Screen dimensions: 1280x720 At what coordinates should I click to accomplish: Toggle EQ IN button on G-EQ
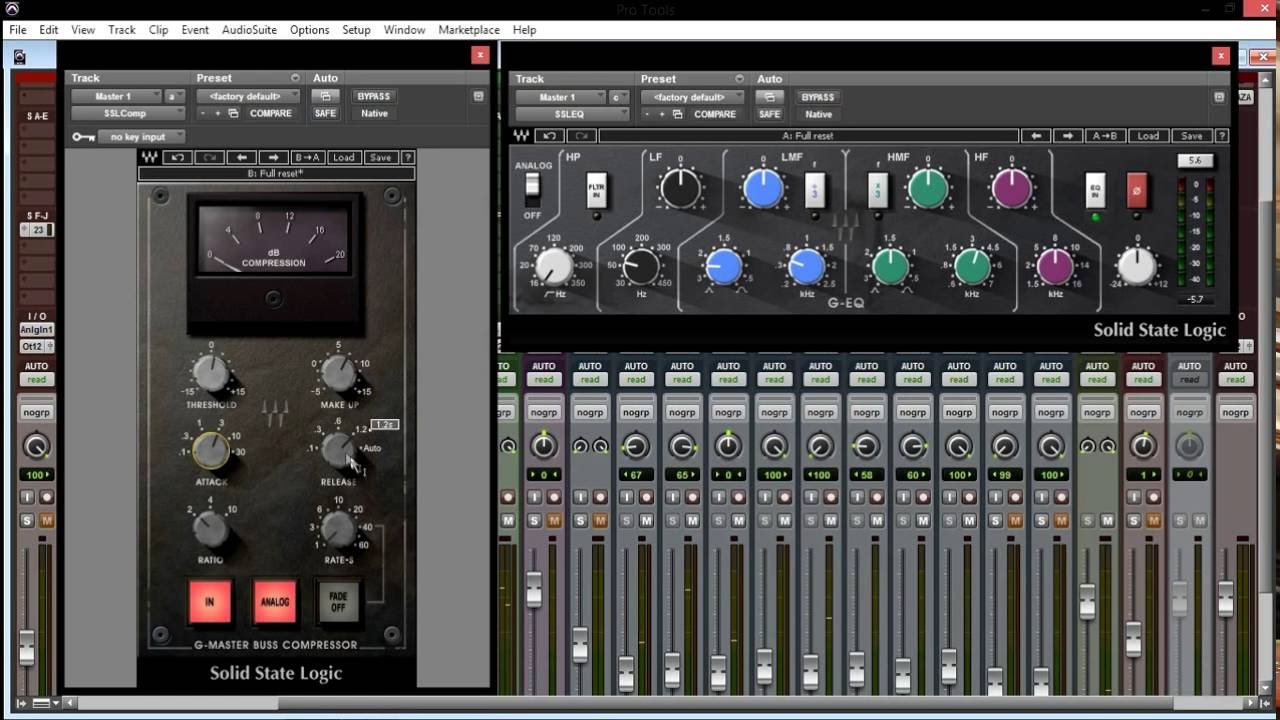point(1095,190)
